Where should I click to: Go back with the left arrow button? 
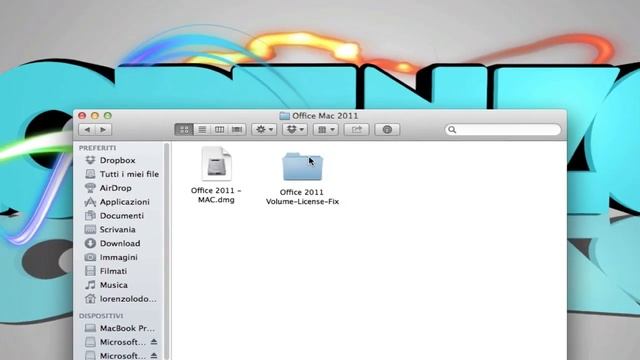[x=87, y=130]
